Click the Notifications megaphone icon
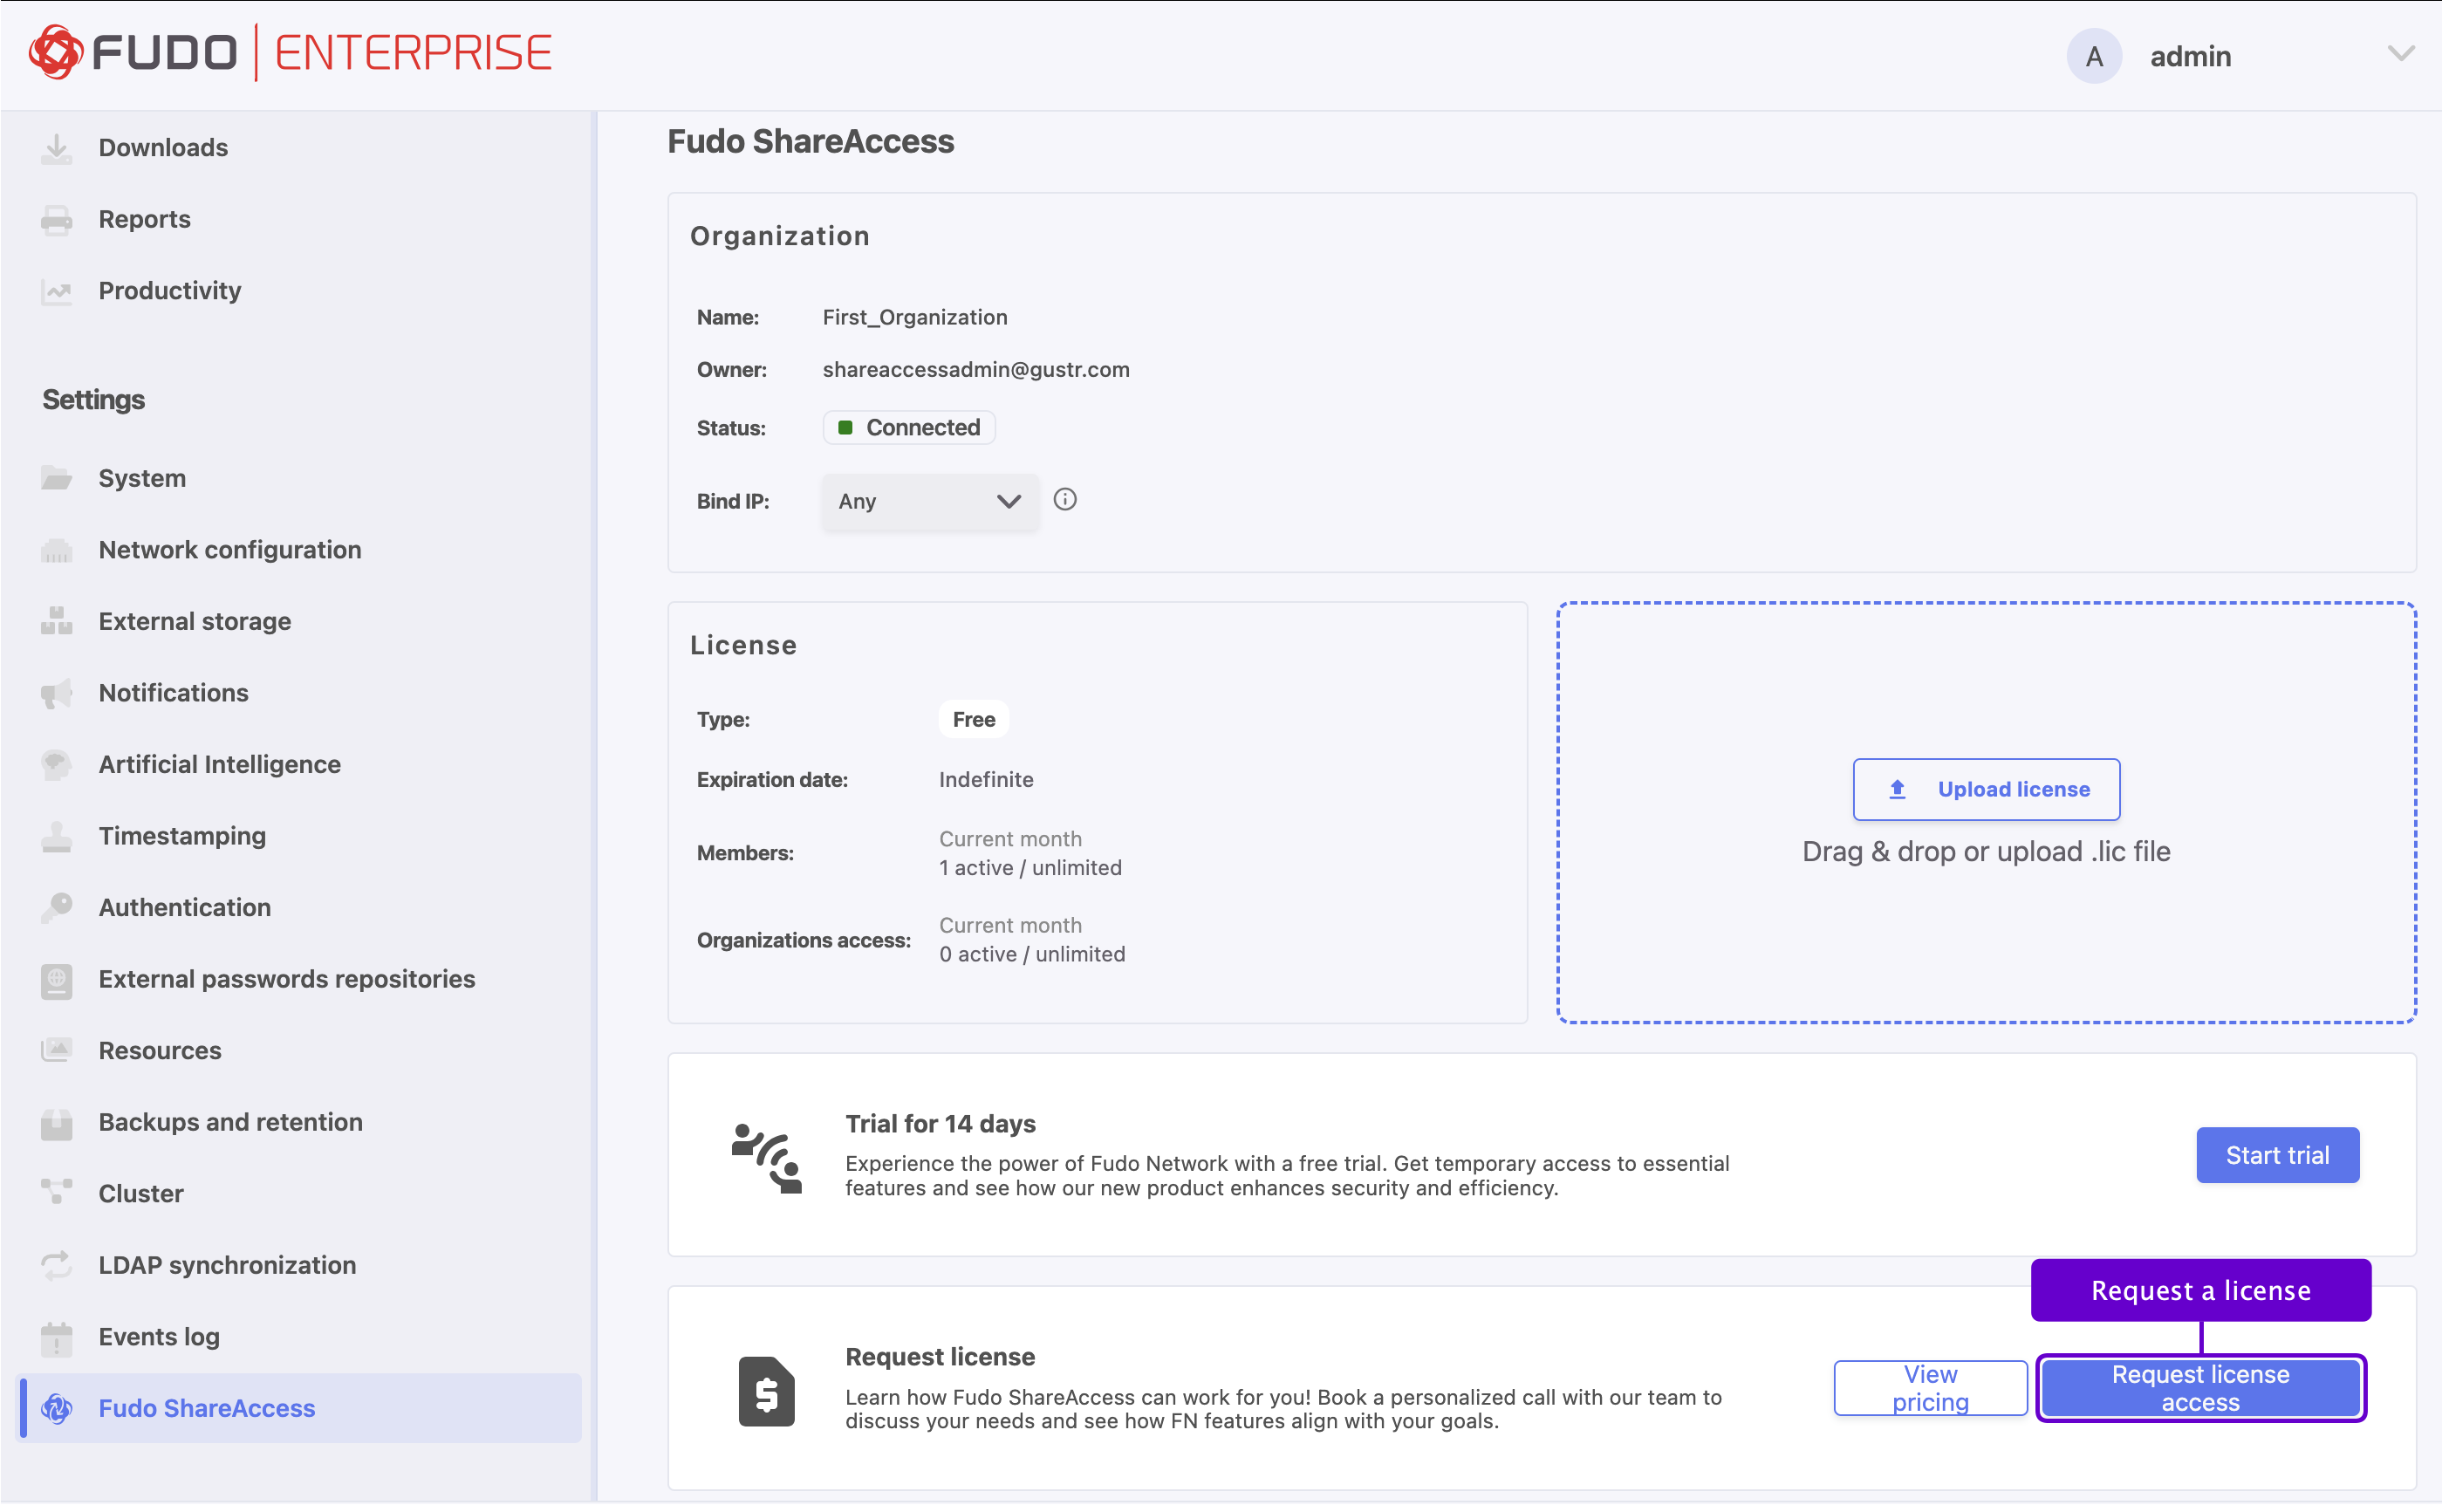This screenshot has height=1512, width=2442. coord(57,693)
